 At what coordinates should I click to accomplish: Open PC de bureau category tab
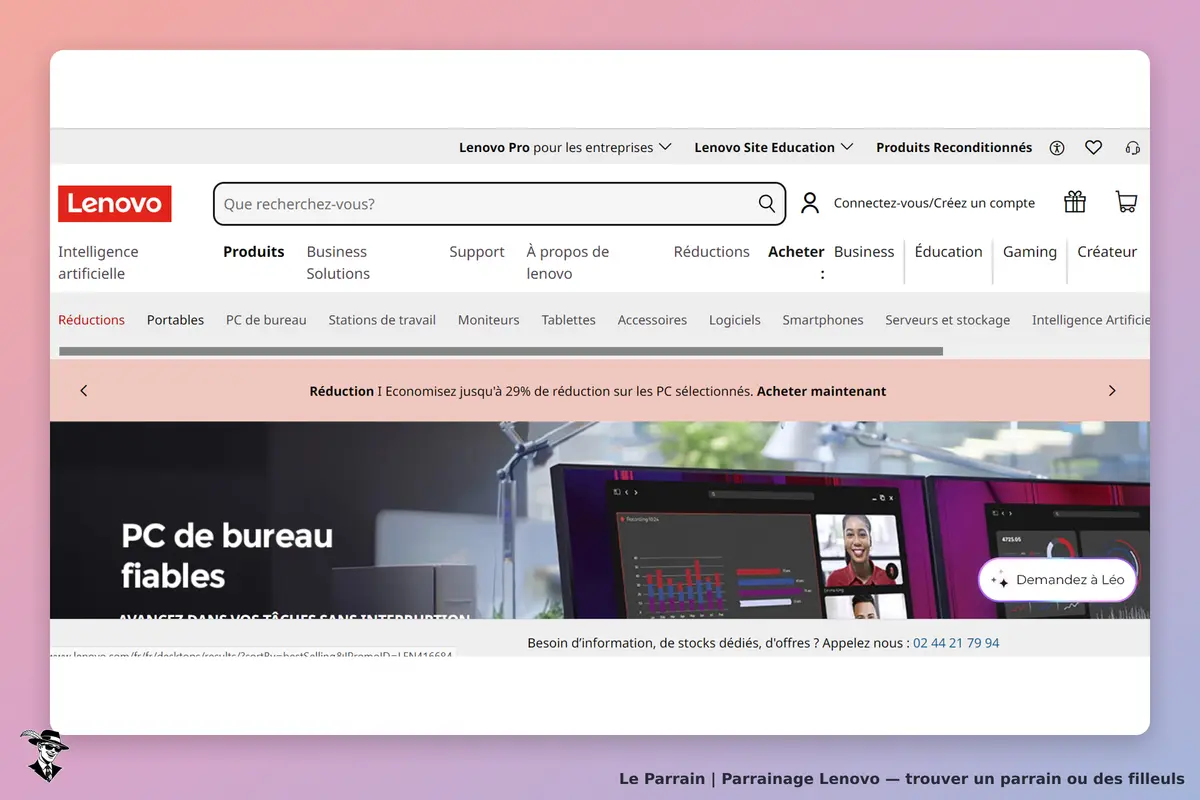(x=266, y=320)
